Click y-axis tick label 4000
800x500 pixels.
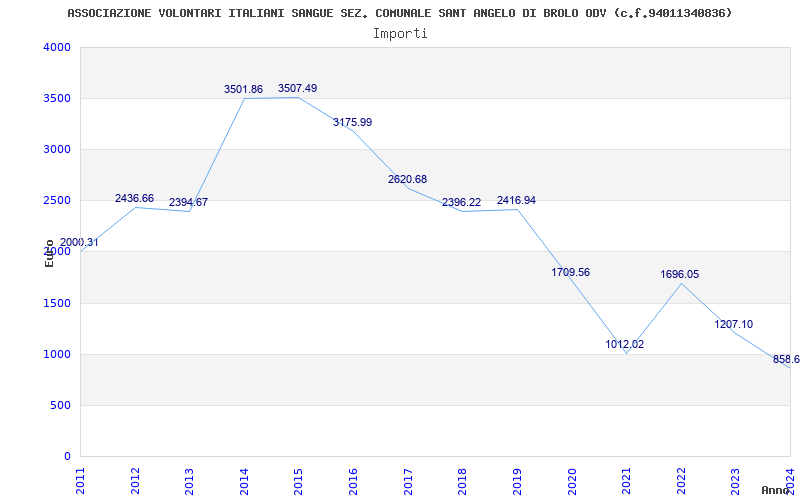point(57,47)
